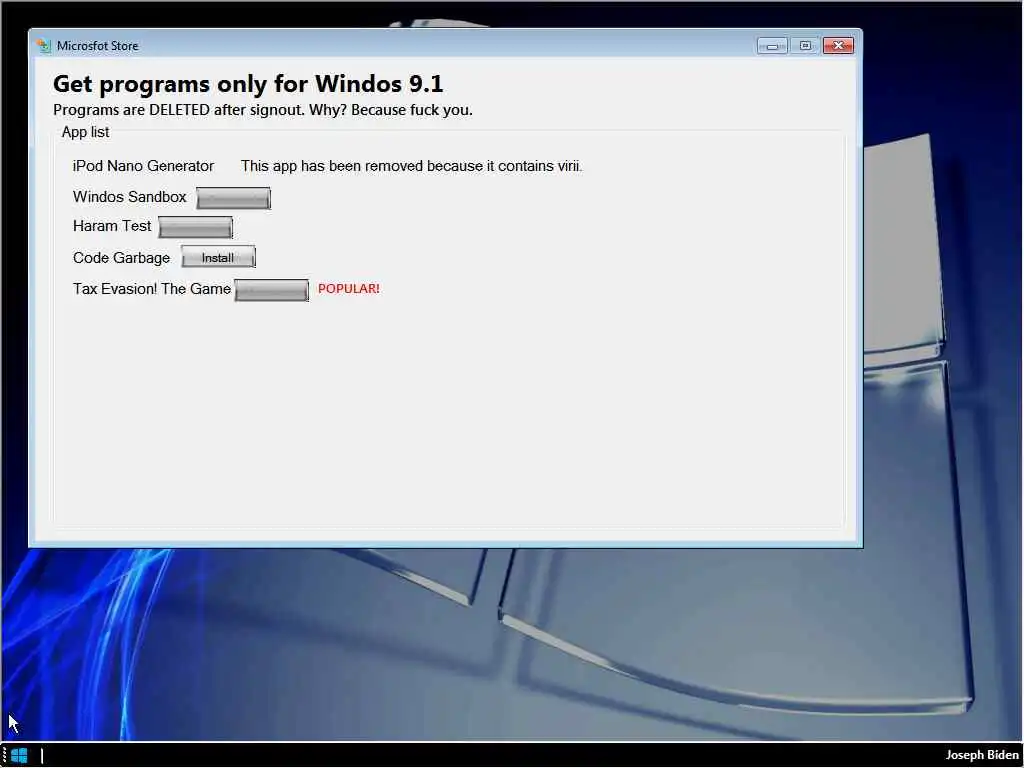Click the Microsfot Store title bar icon

44,46
